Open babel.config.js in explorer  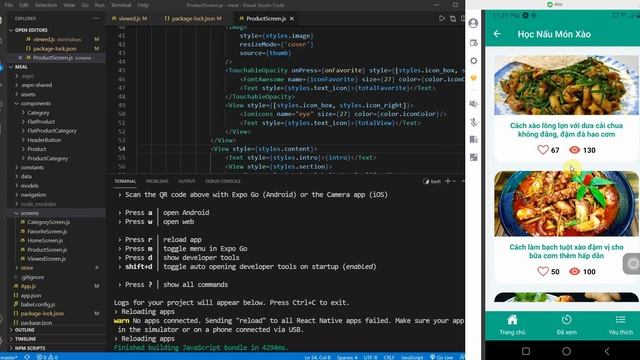(x=38, y=304)
